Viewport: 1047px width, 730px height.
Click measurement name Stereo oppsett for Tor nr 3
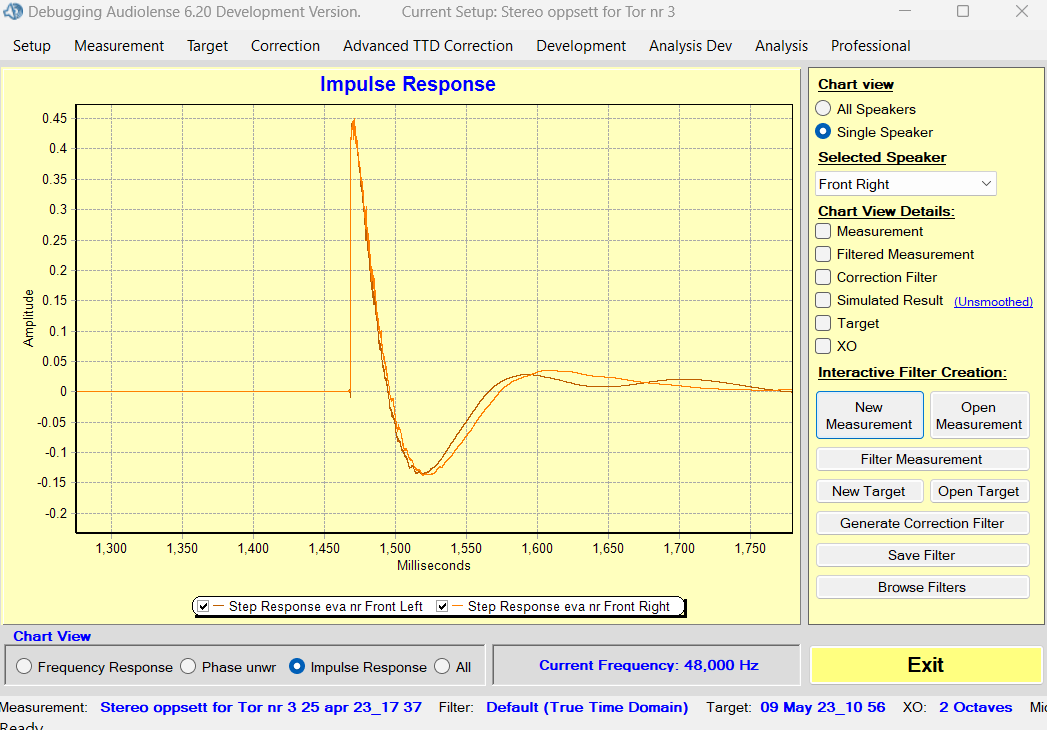click(261, 707)
